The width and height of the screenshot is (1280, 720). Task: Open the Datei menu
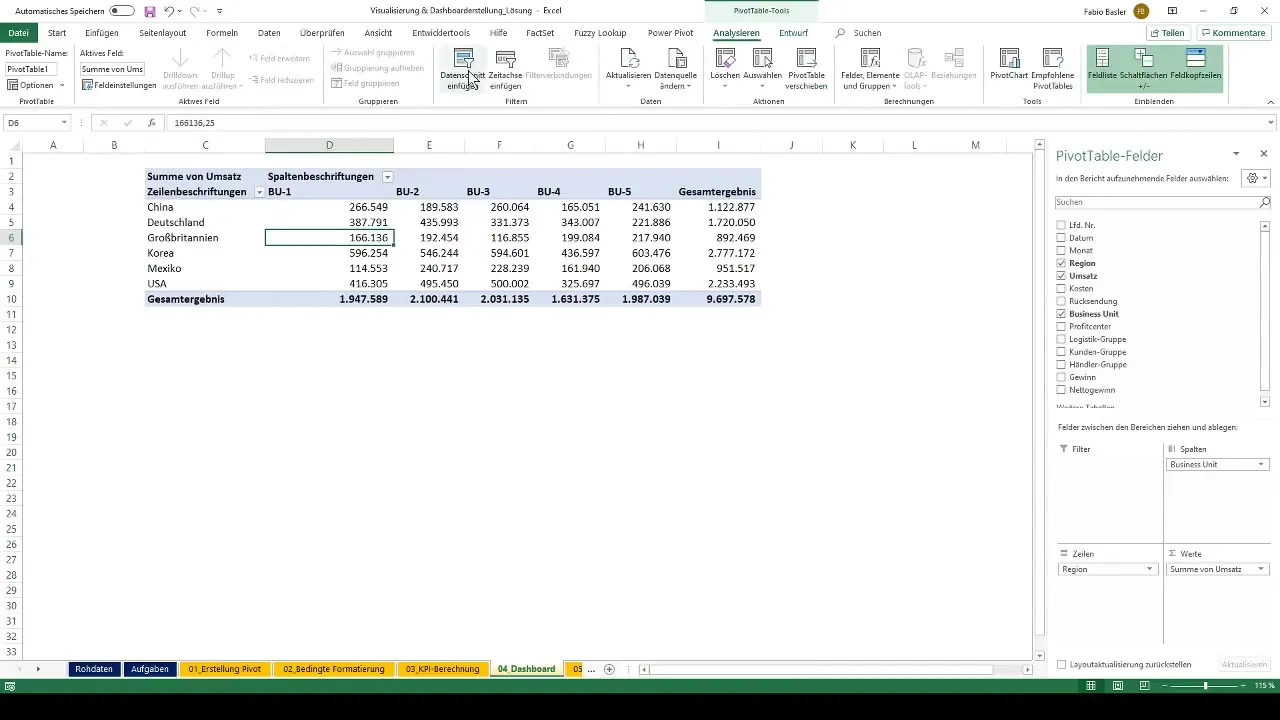(18, 33)
